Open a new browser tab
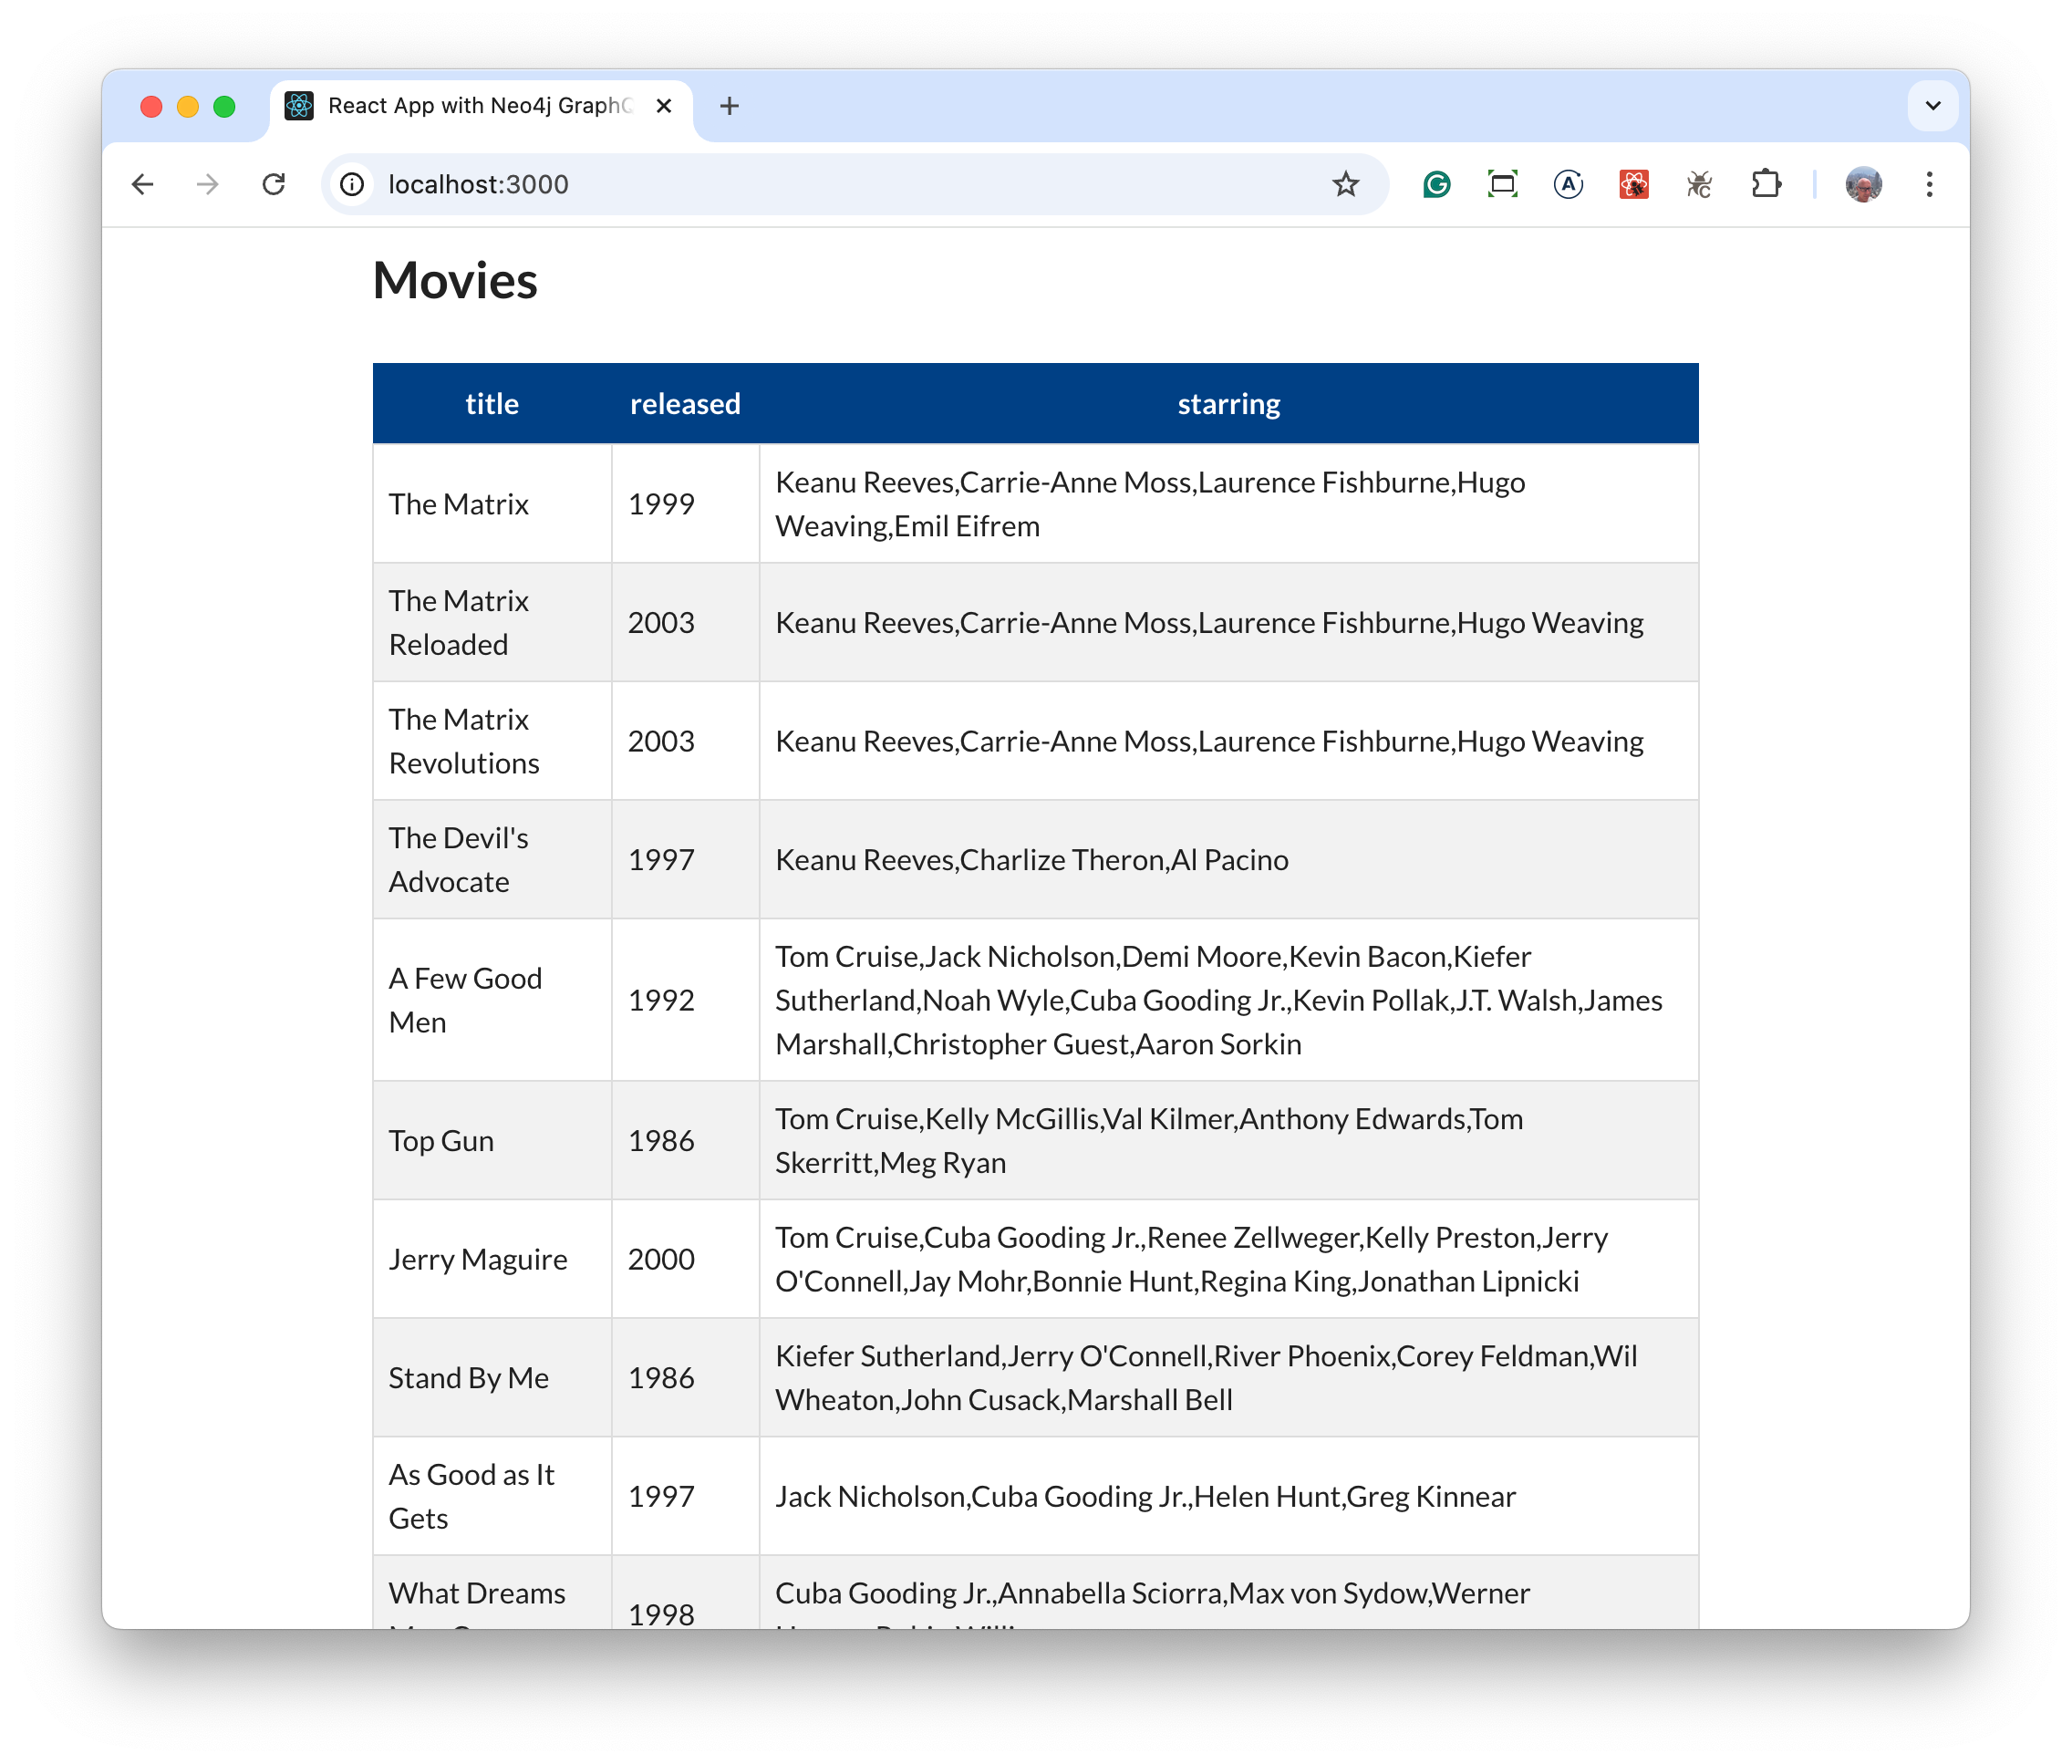 pos(729,106)
